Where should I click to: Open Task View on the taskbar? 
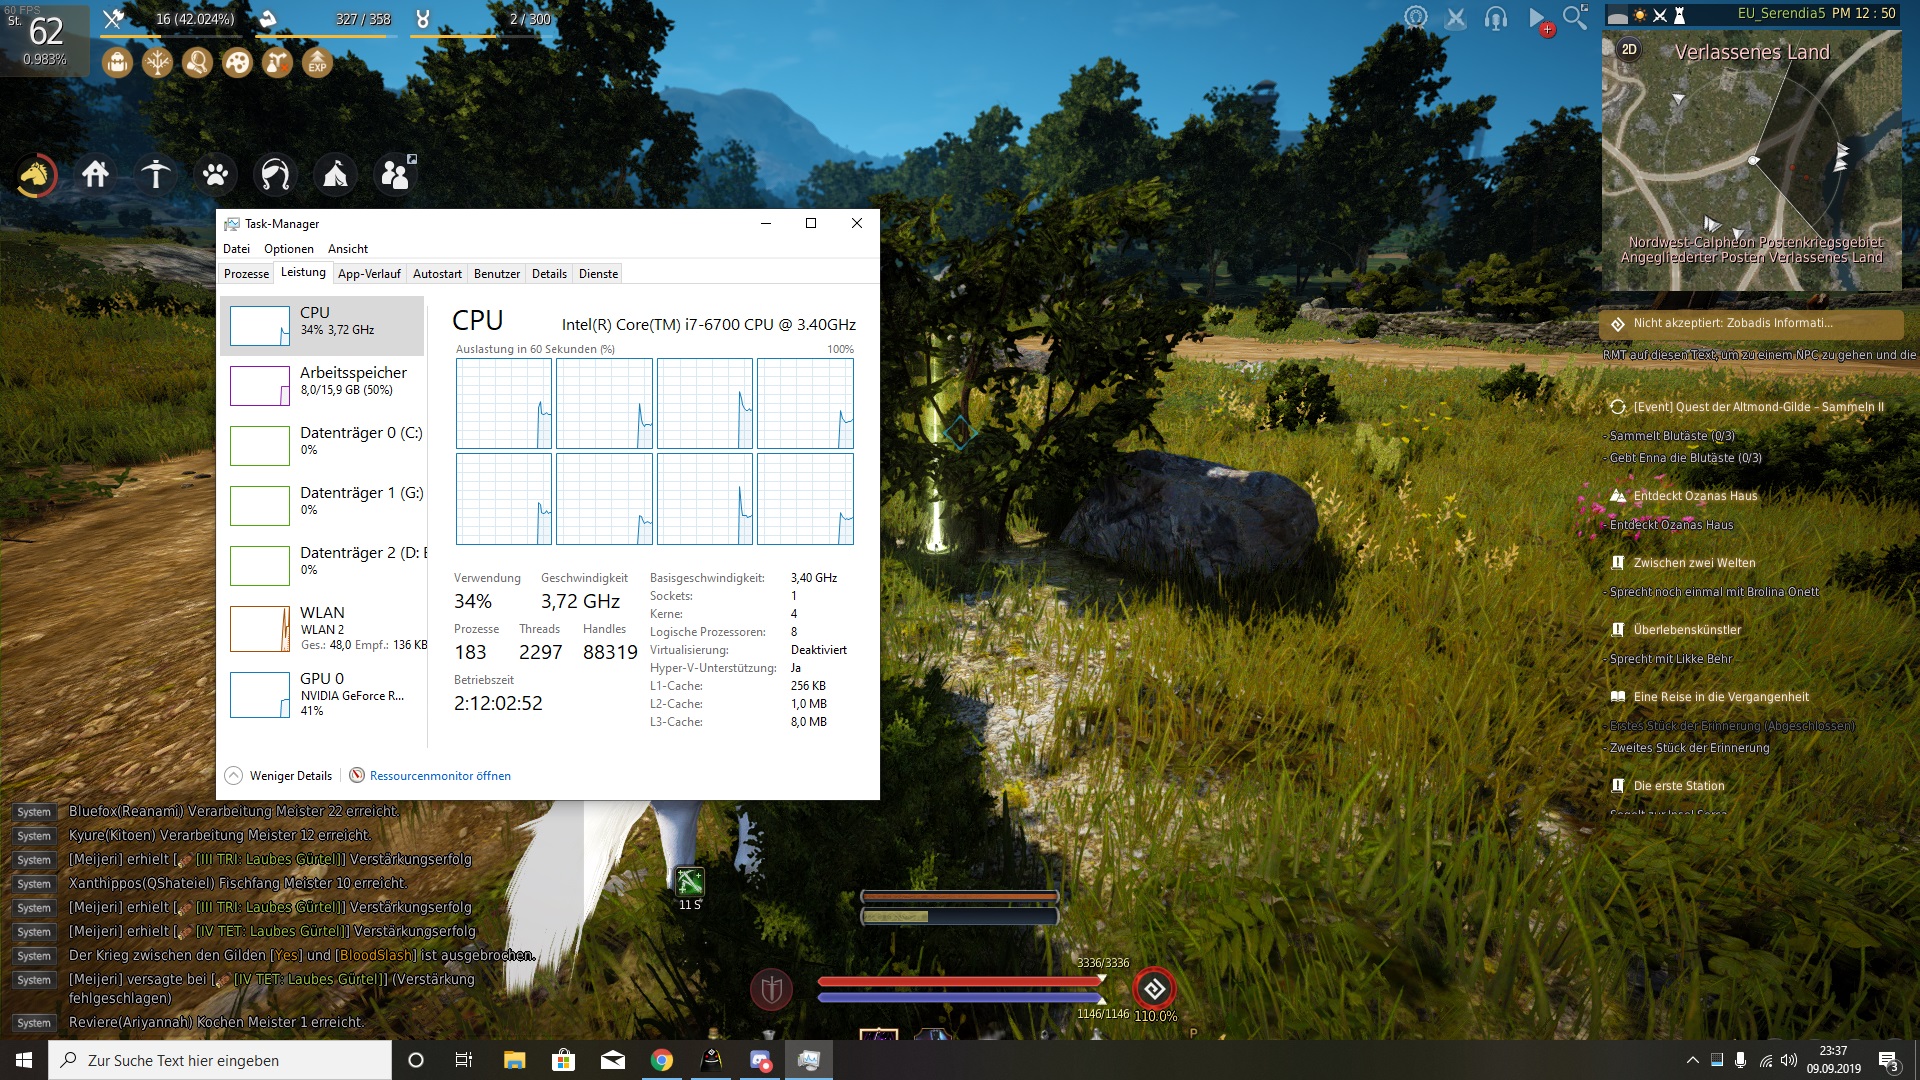point(464,1060)
